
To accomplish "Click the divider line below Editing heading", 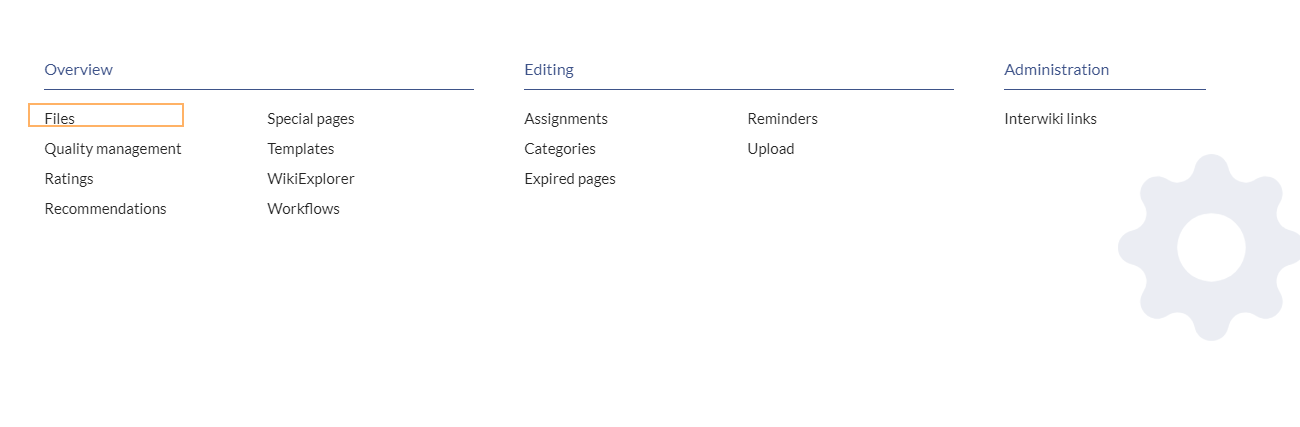I will pyautogui.click(x=739, y=89).
